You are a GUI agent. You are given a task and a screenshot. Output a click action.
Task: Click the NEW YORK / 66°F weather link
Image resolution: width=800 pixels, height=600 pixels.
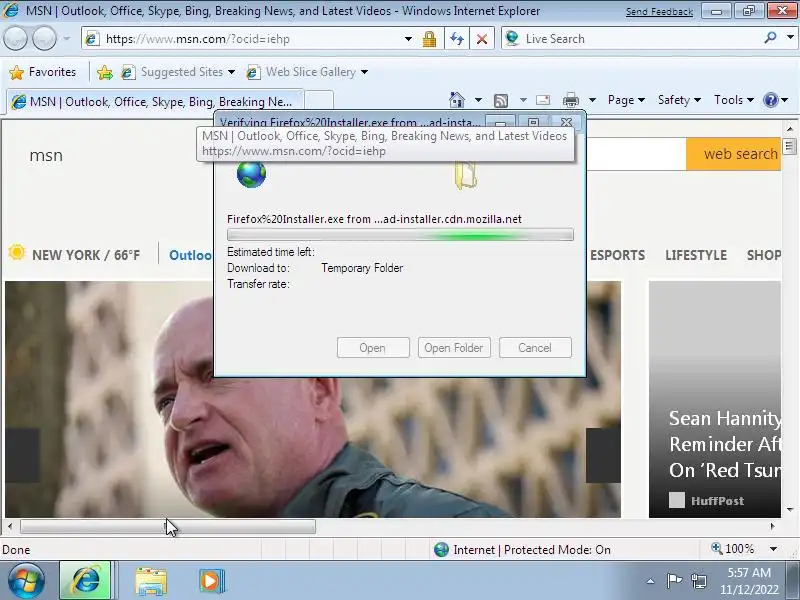86,255
